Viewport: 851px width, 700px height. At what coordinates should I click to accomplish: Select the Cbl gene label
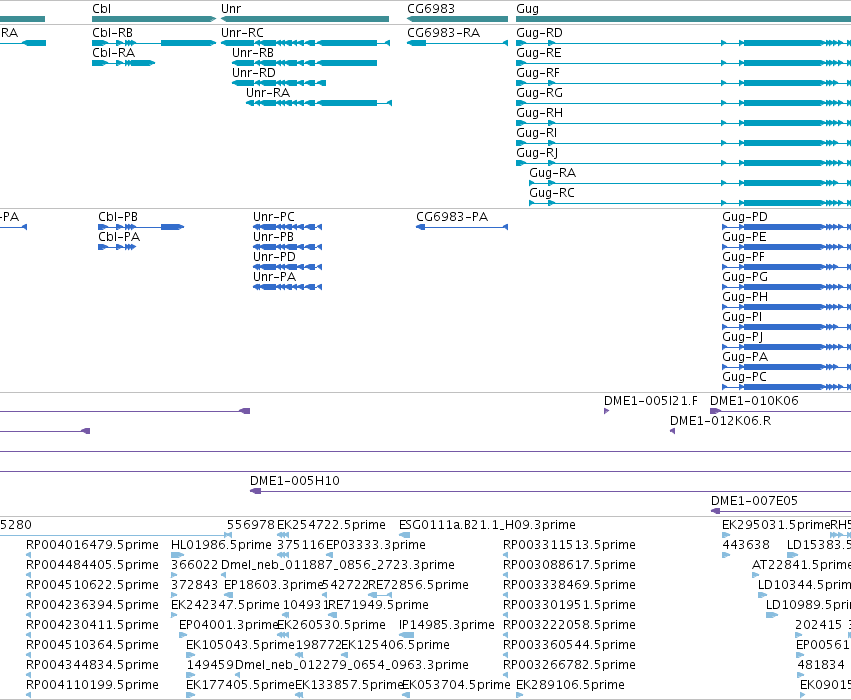(x=101, y=9)
